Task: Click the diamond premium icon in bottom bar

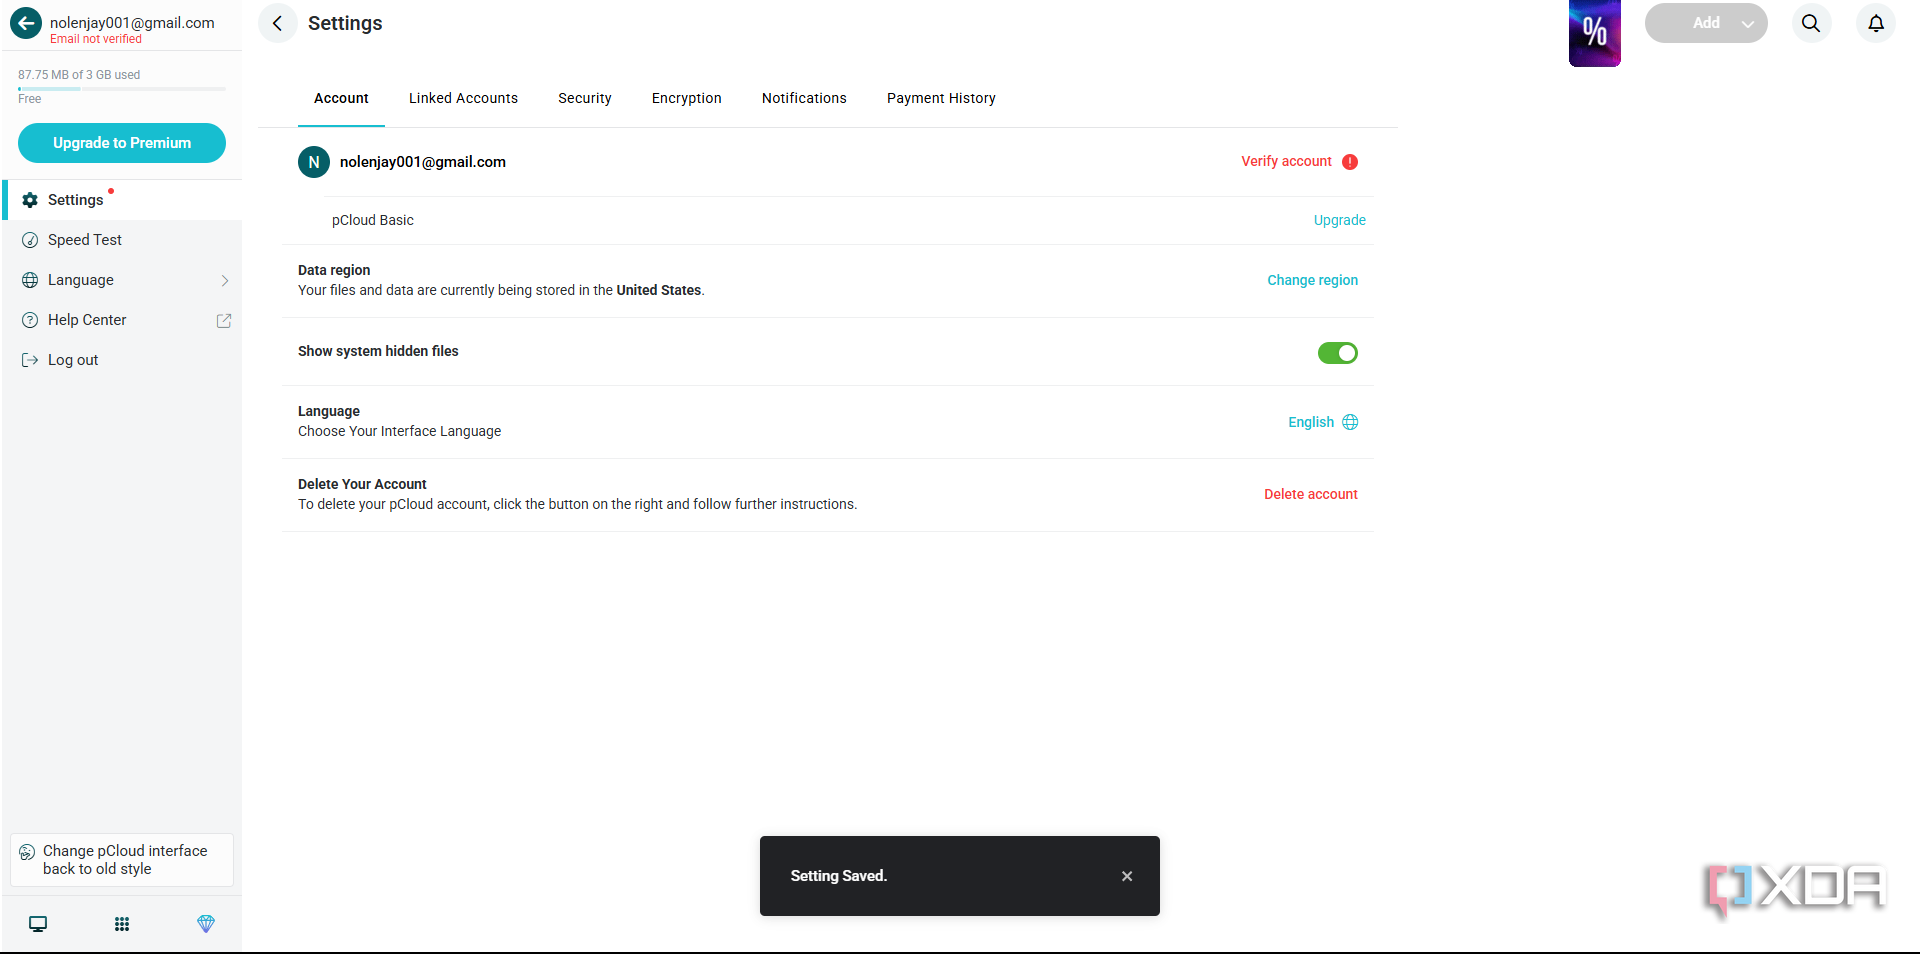Action: [x=206, y=924]
